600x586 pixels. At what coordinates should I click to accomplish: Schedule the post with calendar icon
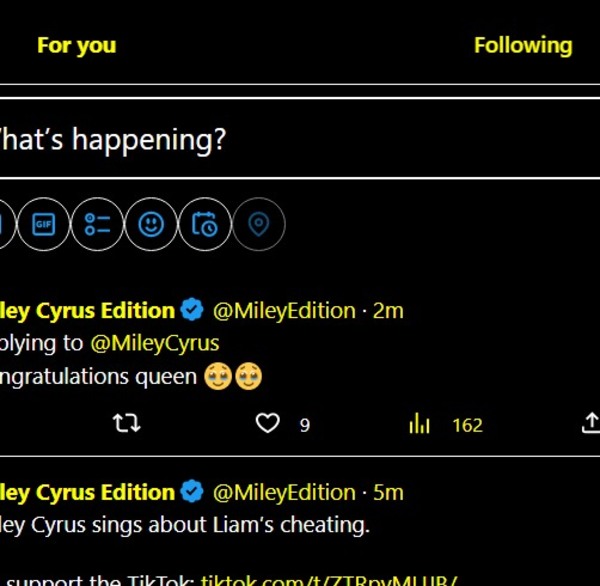(205, 225)
